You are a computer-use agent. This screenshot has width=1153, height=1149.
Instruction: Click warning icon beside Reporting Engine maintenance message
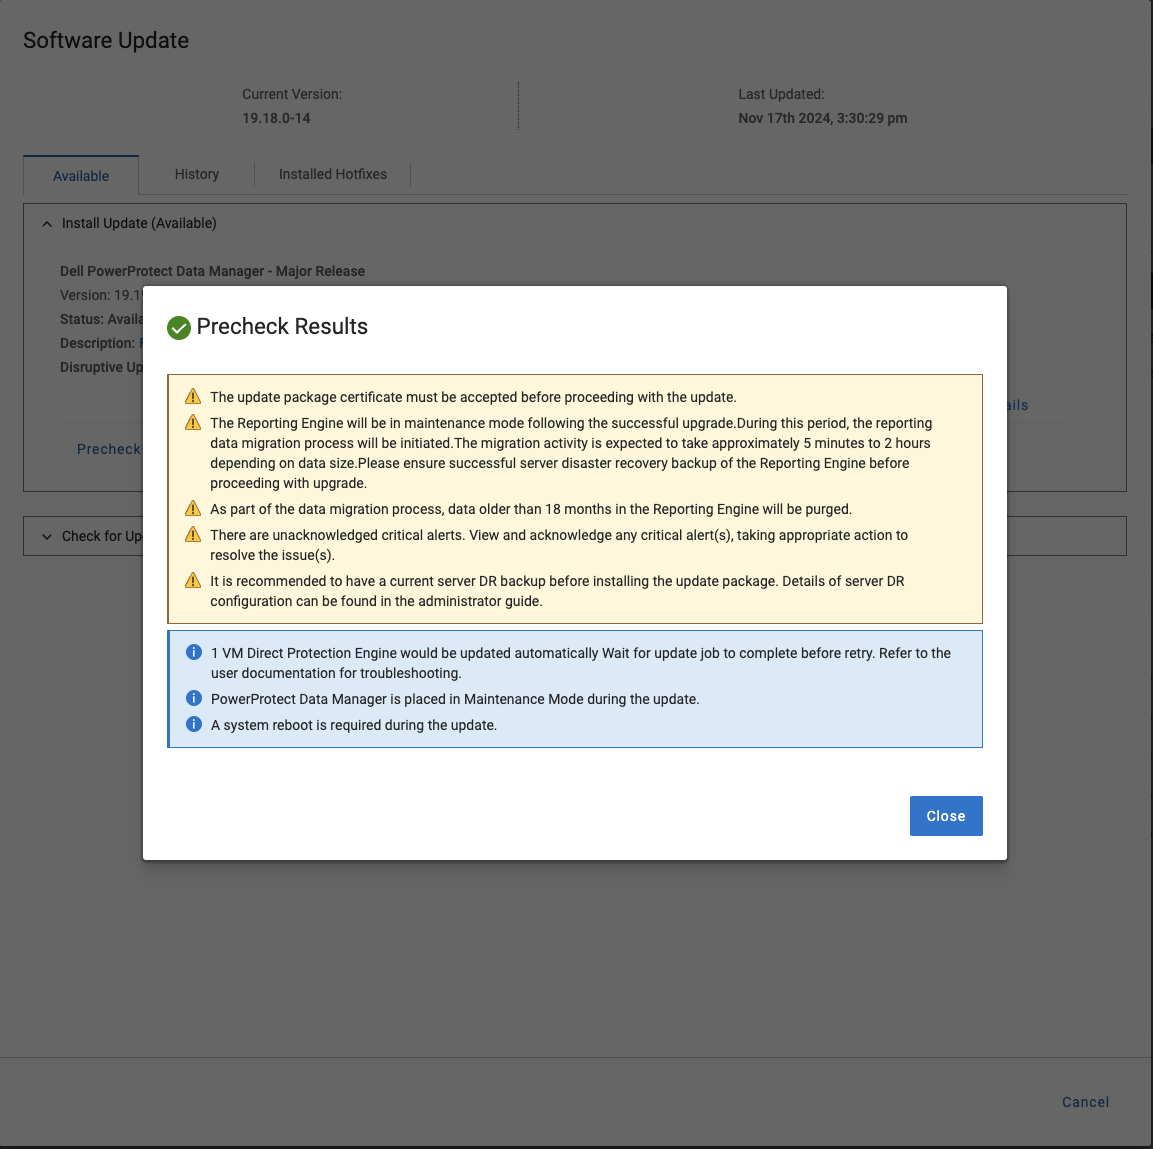[x=193, y=422]
